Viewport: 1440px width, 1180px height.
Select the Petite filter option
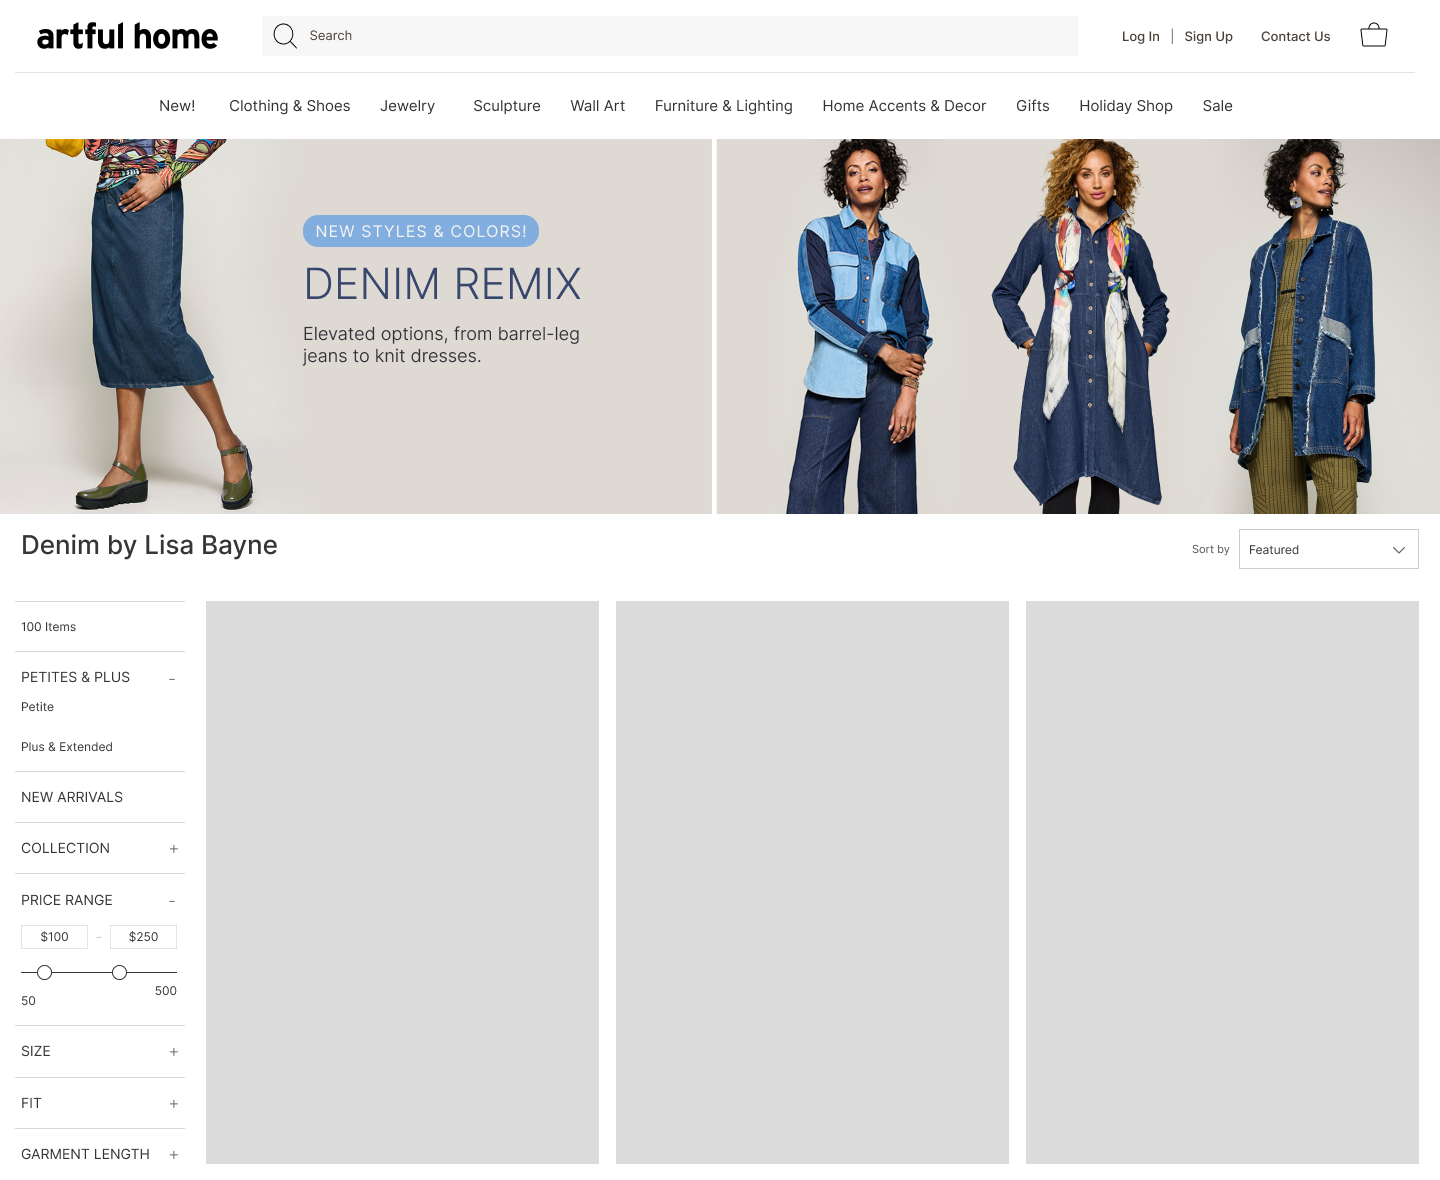pos(38,707)
